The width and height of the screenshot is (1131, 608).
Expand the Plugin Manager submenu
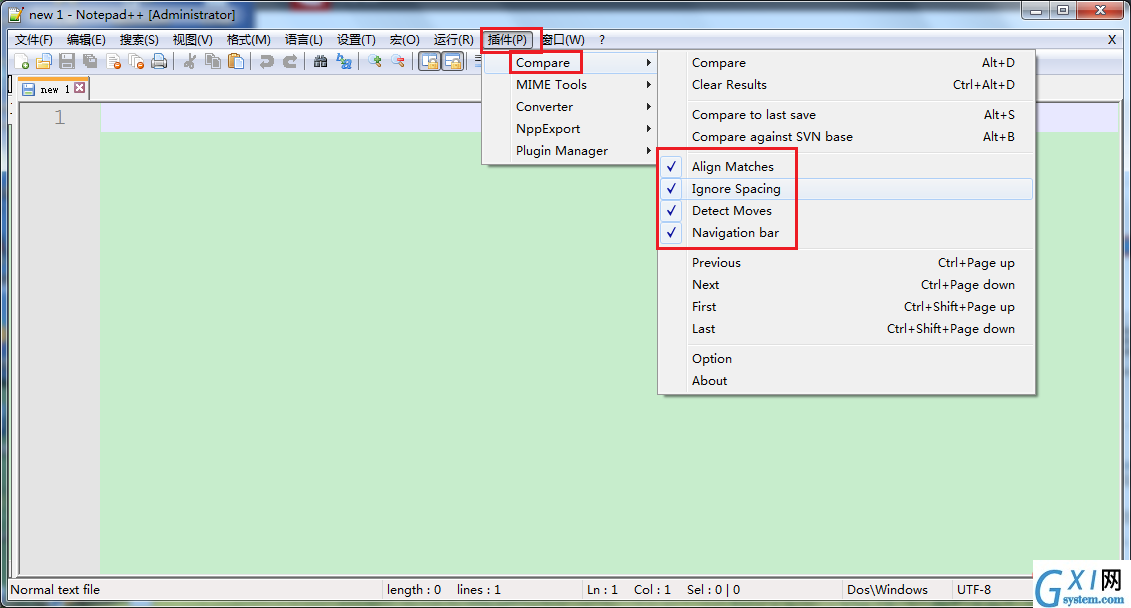570,151
